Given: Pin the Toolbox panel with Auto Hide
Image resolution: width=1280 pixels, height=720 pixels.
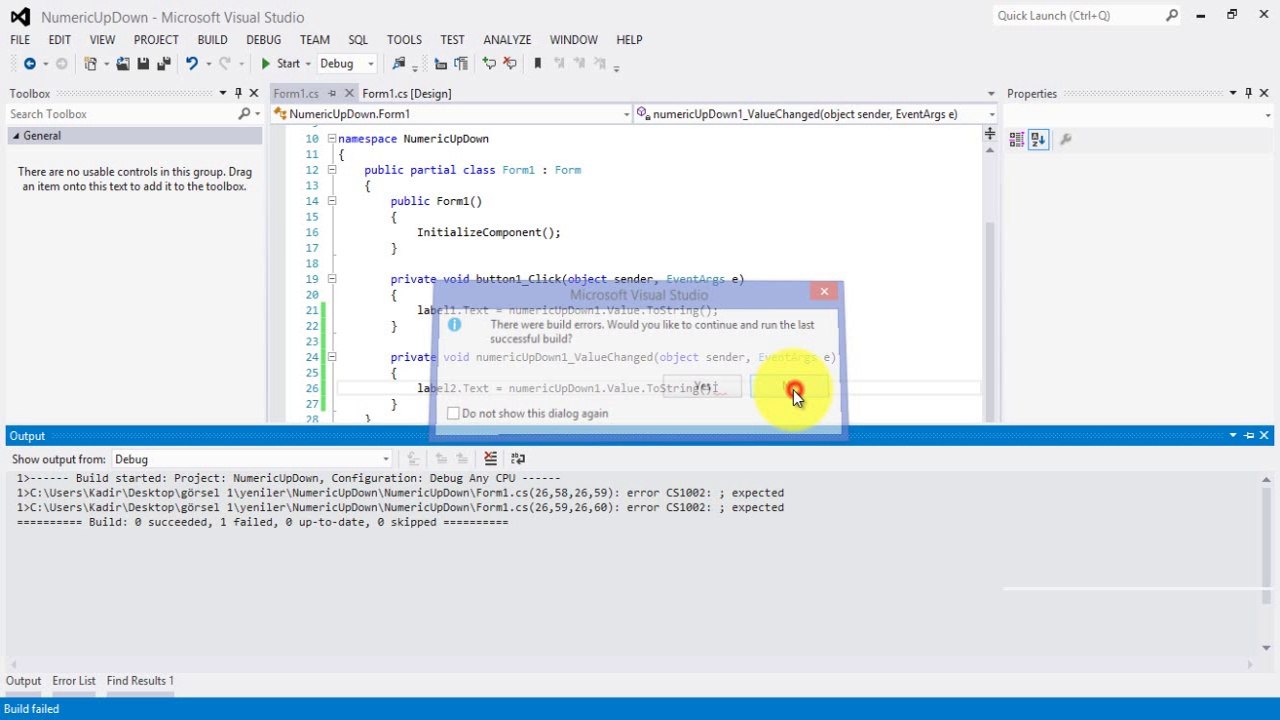Looking at the screenshot, I should pos(239,93).
